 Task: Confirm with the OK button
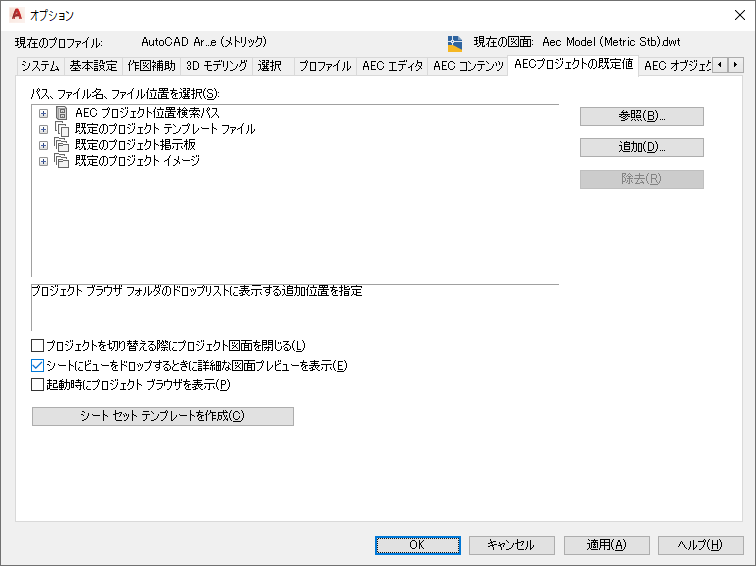(x=418, y=545)
